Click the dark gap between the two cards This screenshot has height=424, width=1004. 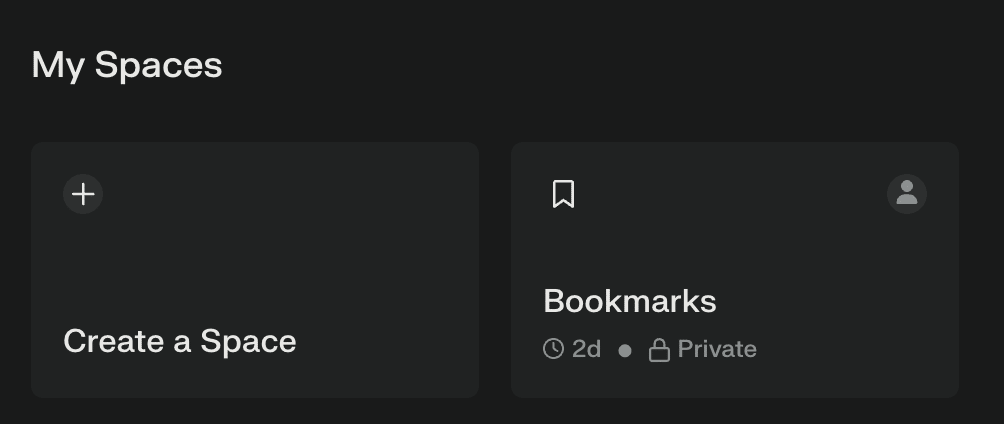click(x=495, y=270)
